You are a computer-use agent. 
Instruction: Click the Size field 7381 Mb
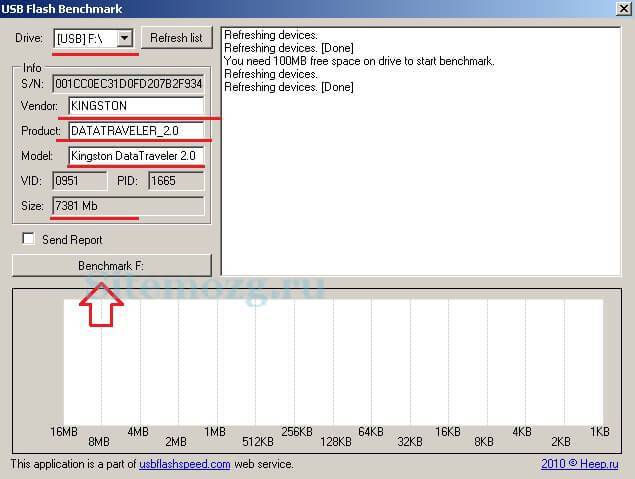(x=128, y=206)
